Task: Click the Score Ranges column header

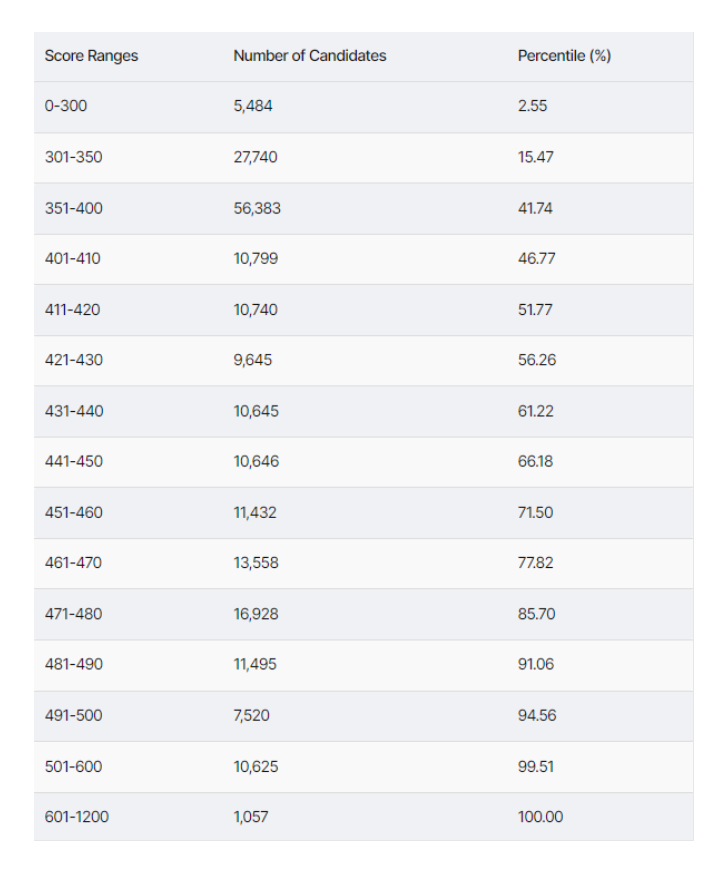Action: pyautogui.click(x=91, y=56)
